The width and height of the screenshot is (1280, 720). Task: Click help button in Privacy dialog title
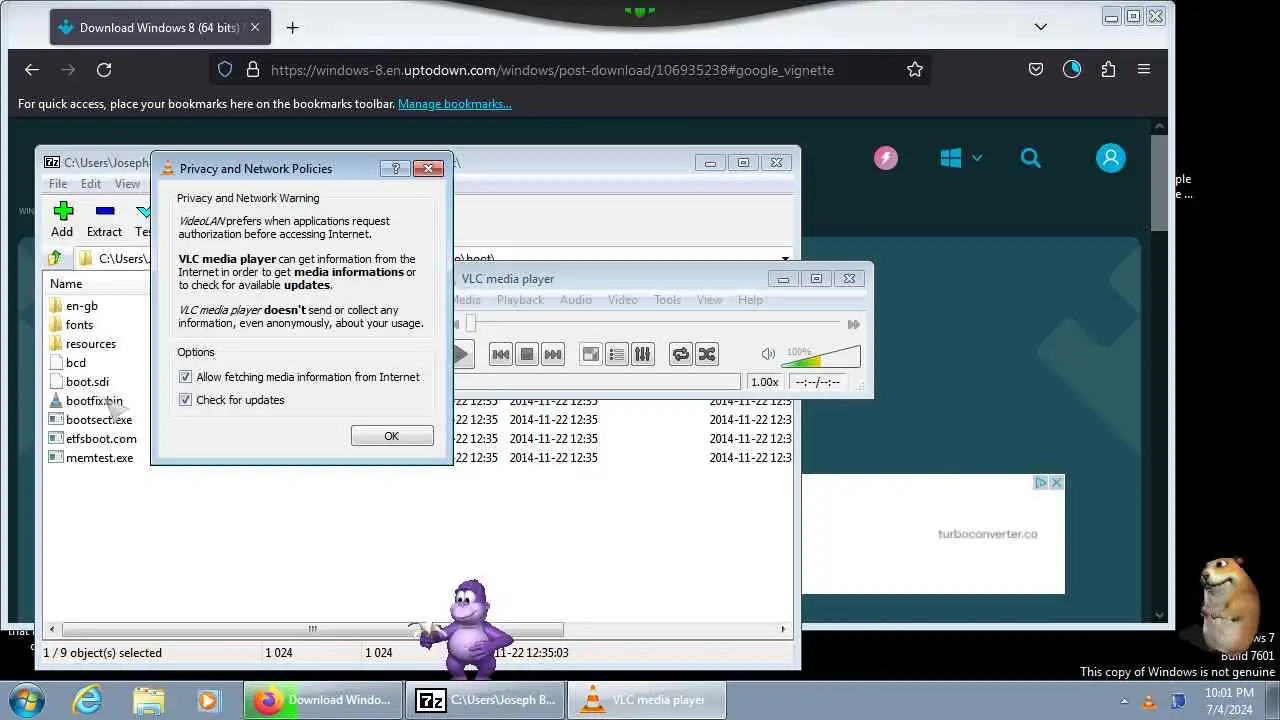(x=395, y=168)
